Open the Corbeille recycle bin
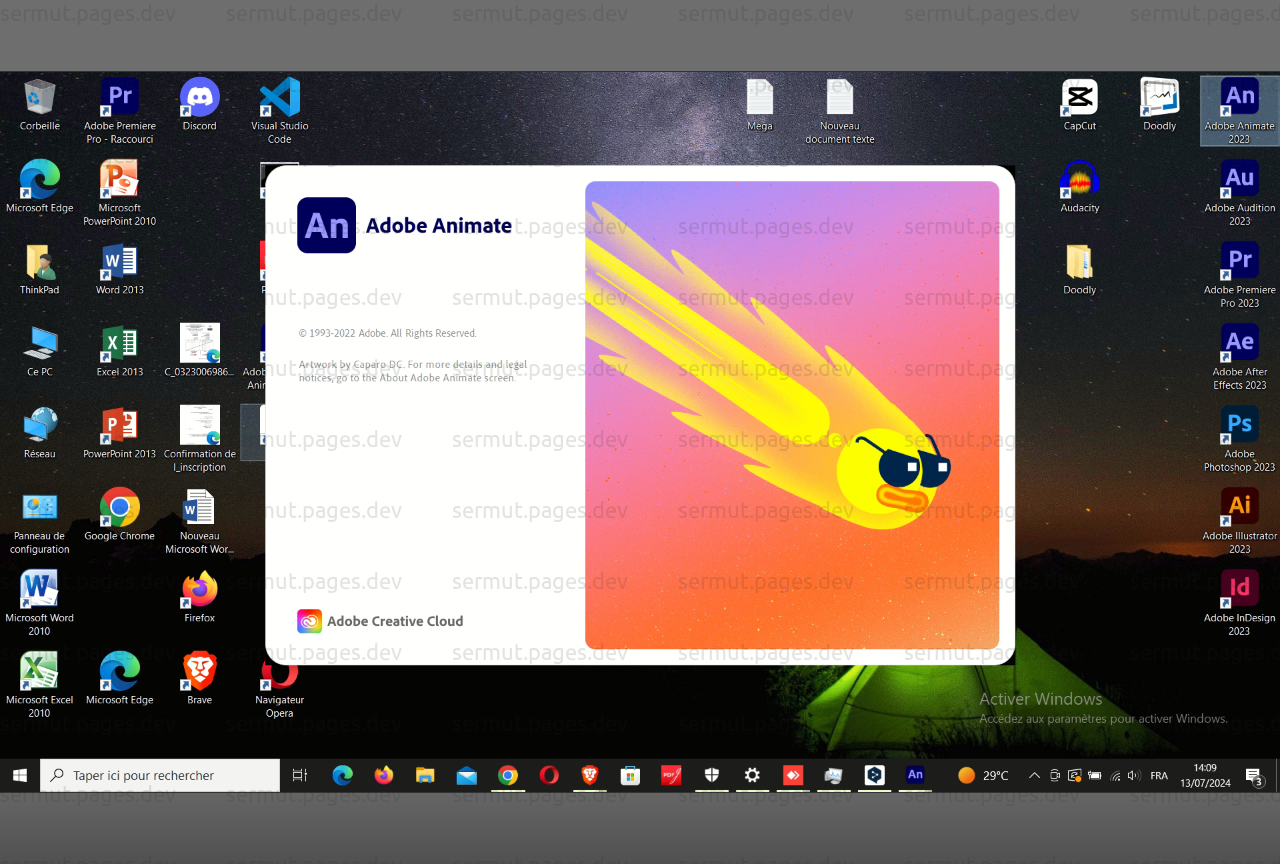This screenshot has height=864, width=1280. click(39, 95)
